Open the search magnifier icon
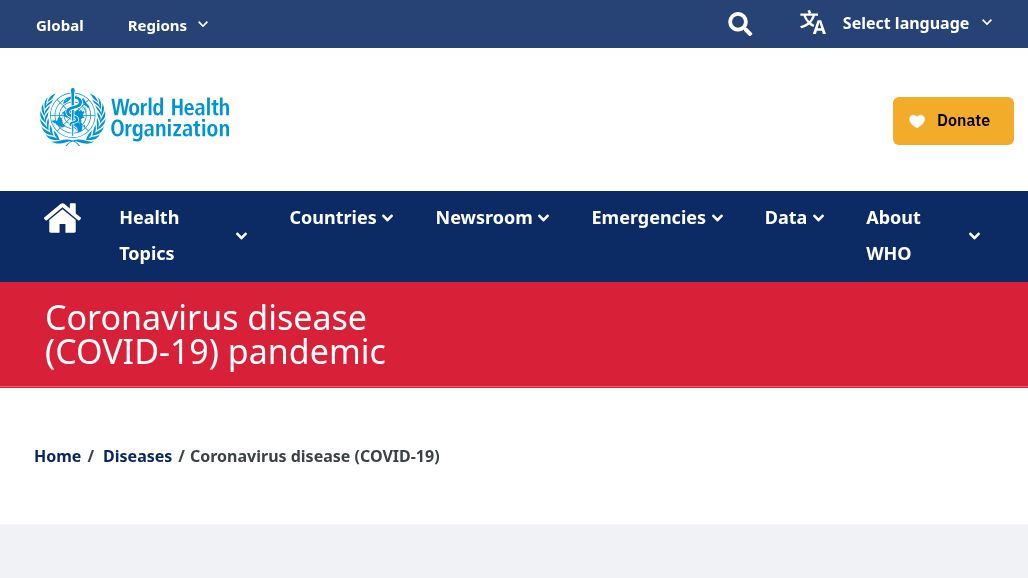The width and height of the screenshot is (1028, 578). coord(740,24)
